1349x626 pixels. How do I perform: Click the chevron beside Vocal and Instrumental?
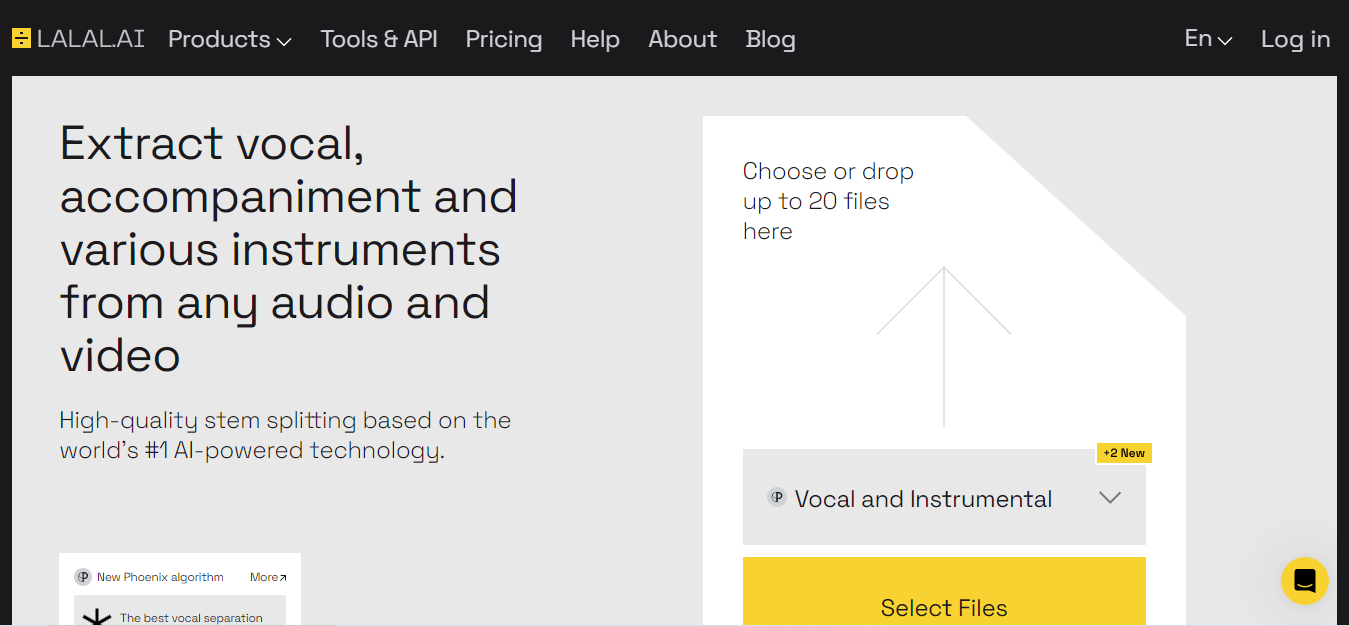(x=1110, y=498)
